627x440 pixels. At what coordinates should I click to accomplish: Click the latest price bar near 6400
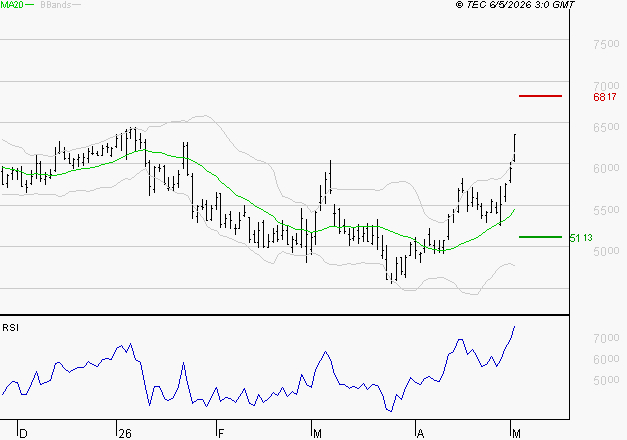coord(515,148)
